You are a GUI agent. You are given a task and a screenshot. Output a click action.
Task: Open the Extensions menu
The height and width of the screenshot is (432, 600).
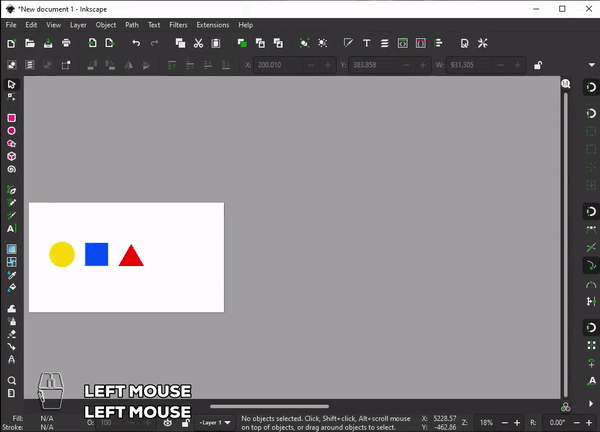tap(212, 24)
